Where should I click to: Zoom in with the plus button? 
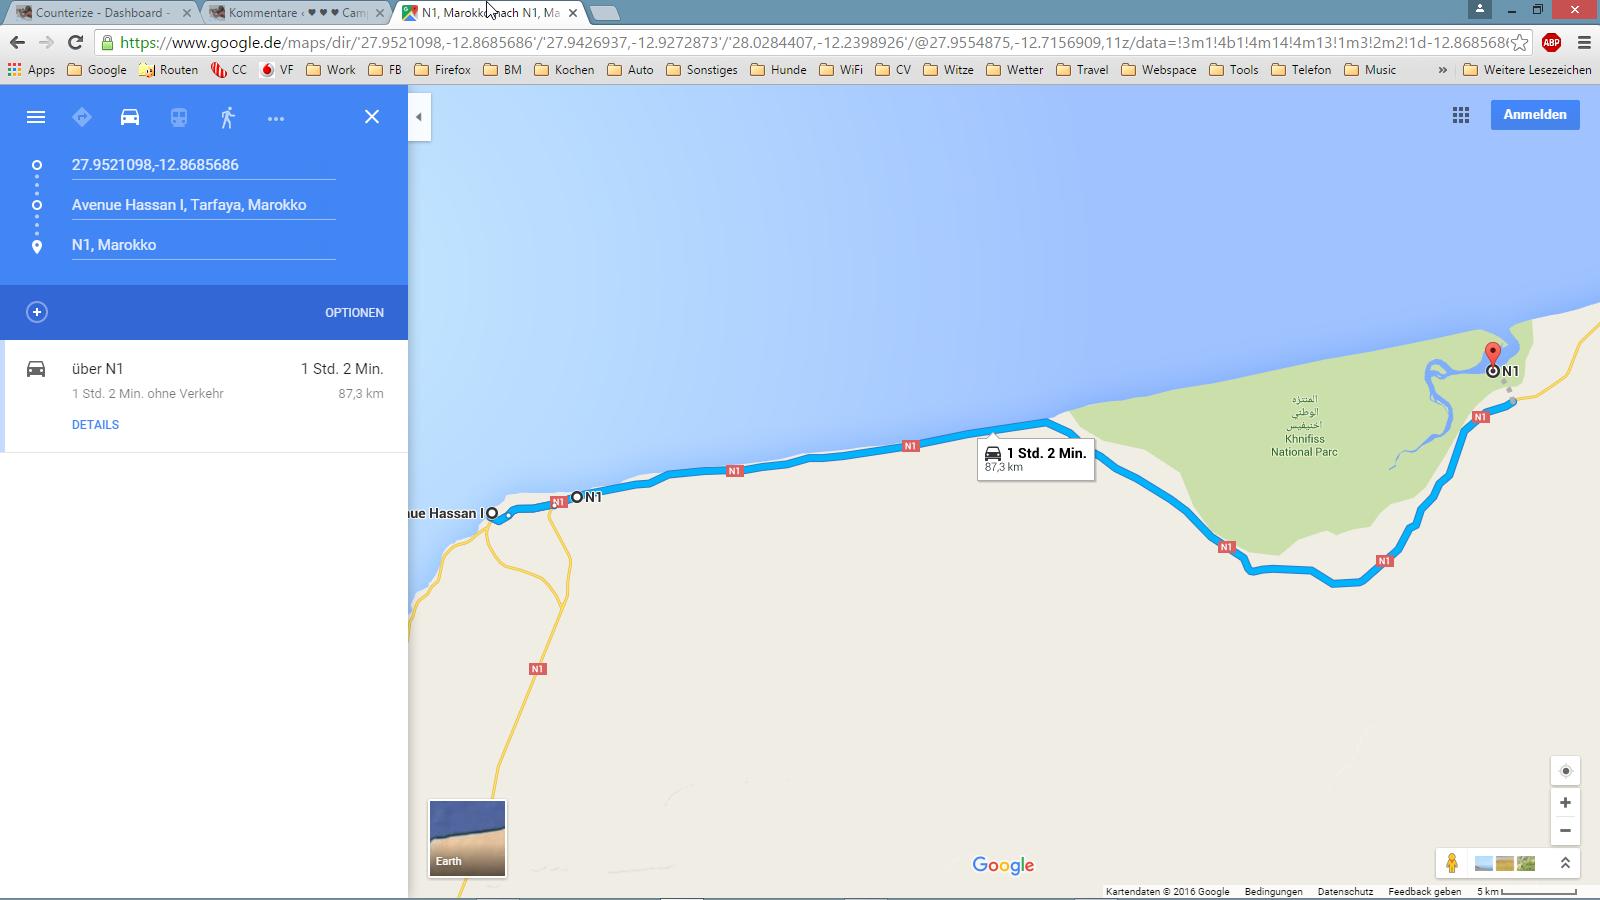click(1566, 803)
